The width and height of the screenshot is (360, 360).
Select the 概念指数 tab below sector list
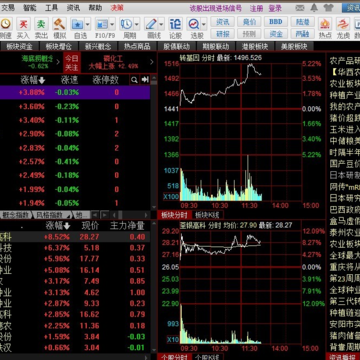click(16, 215)
